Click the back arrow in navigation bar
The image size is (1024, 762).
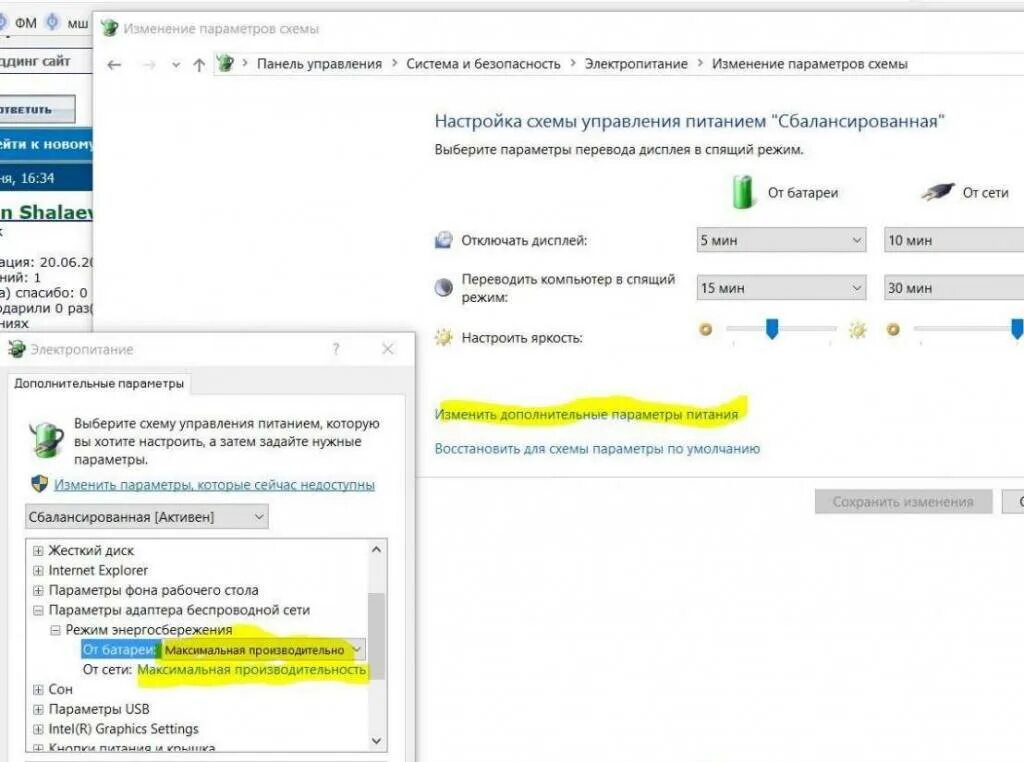click(x=114, y=64)
